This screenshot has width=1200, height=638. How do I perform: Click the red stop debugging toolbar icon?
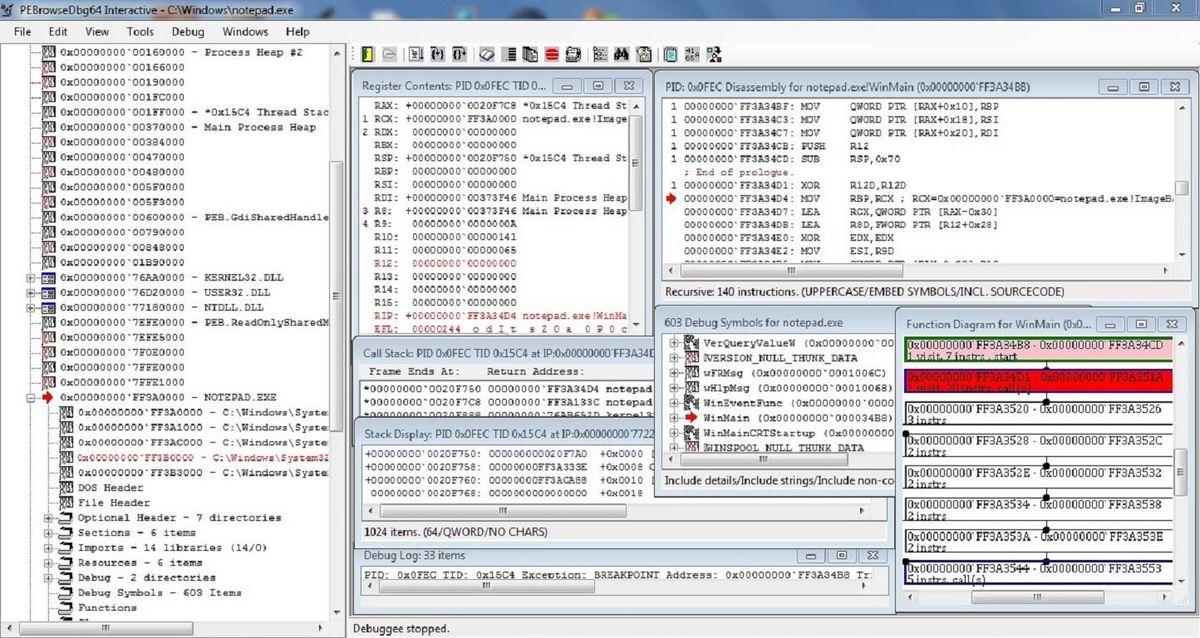point(551,54)
